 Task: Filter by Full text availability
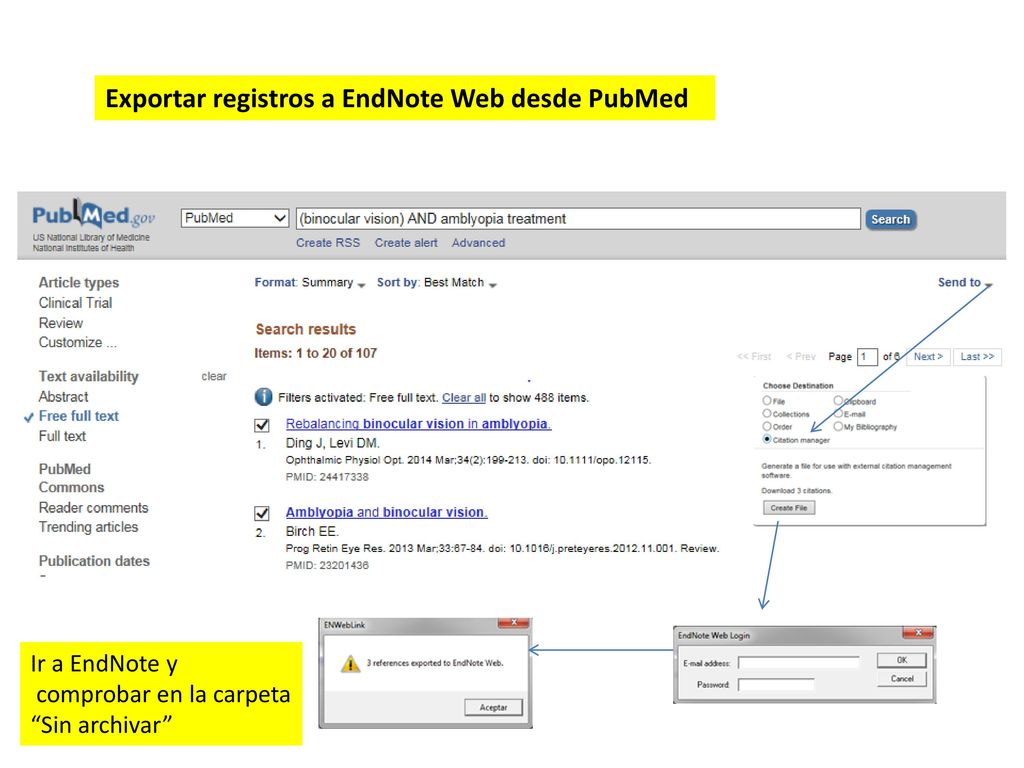coord(62,436)
